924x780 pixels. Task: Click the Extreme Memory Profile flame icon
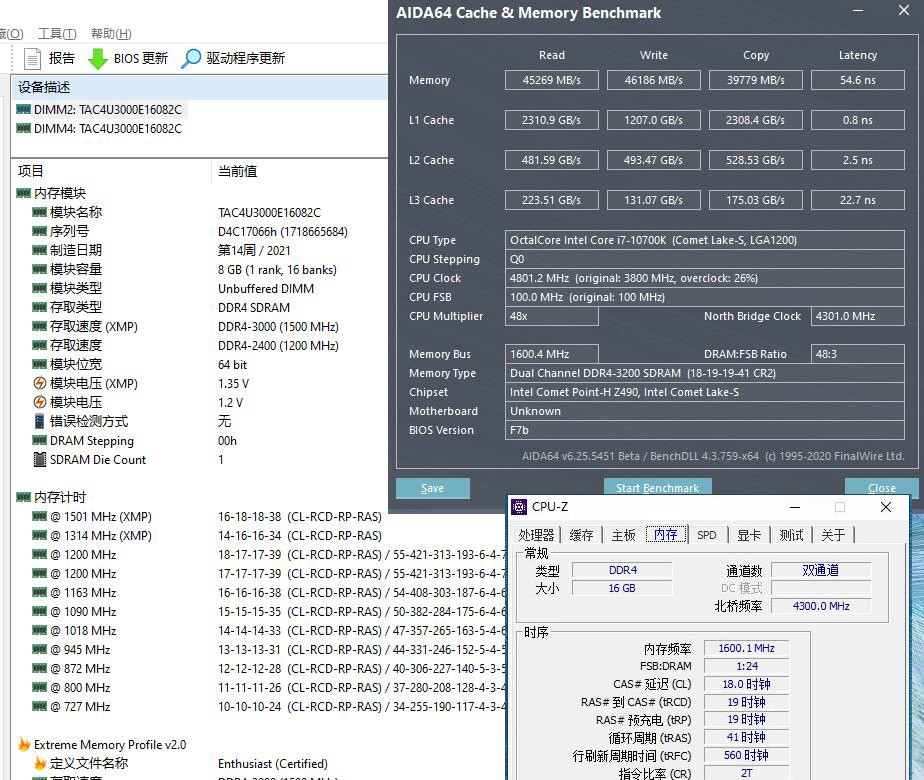click(24, 745)
